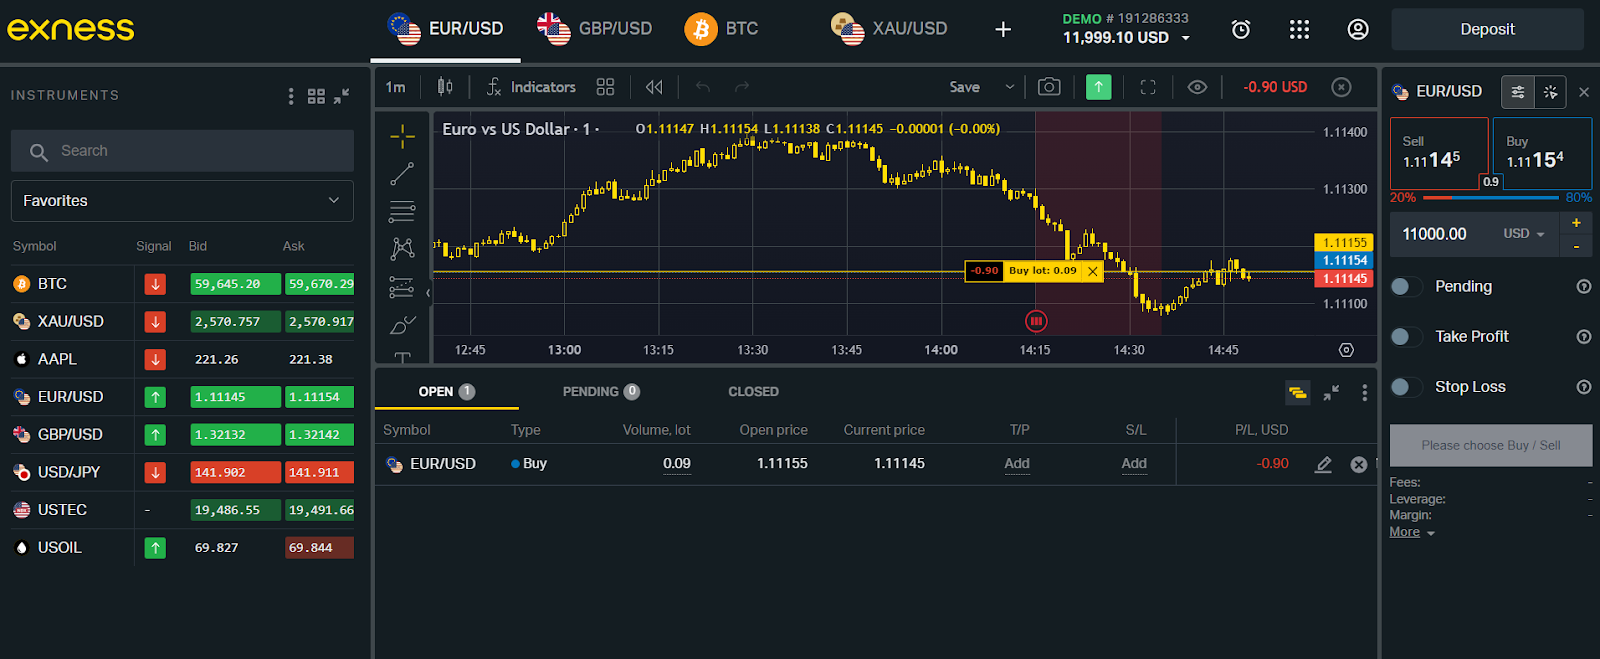The height and width of the screenshot is (659, 1600).
Task: Select the OPEN positions tab
Action: [x=446, y=392]
